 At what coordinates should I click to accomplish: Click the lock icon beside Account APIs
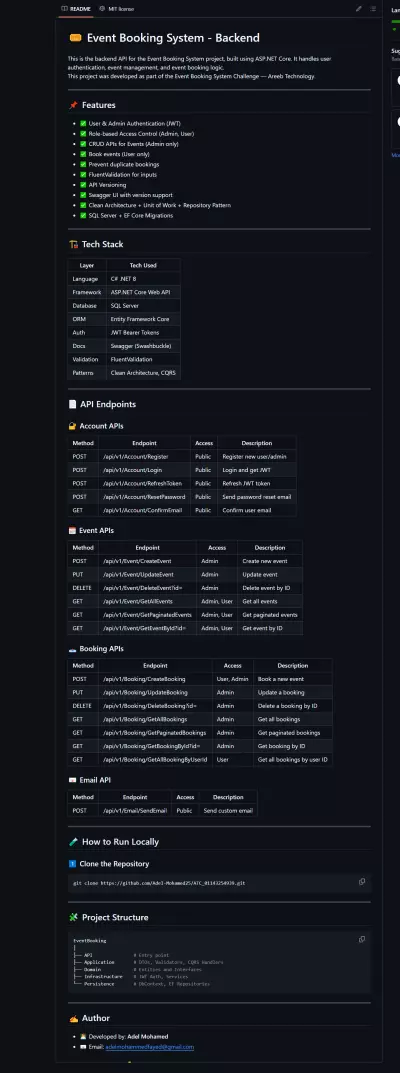[72, 426]
